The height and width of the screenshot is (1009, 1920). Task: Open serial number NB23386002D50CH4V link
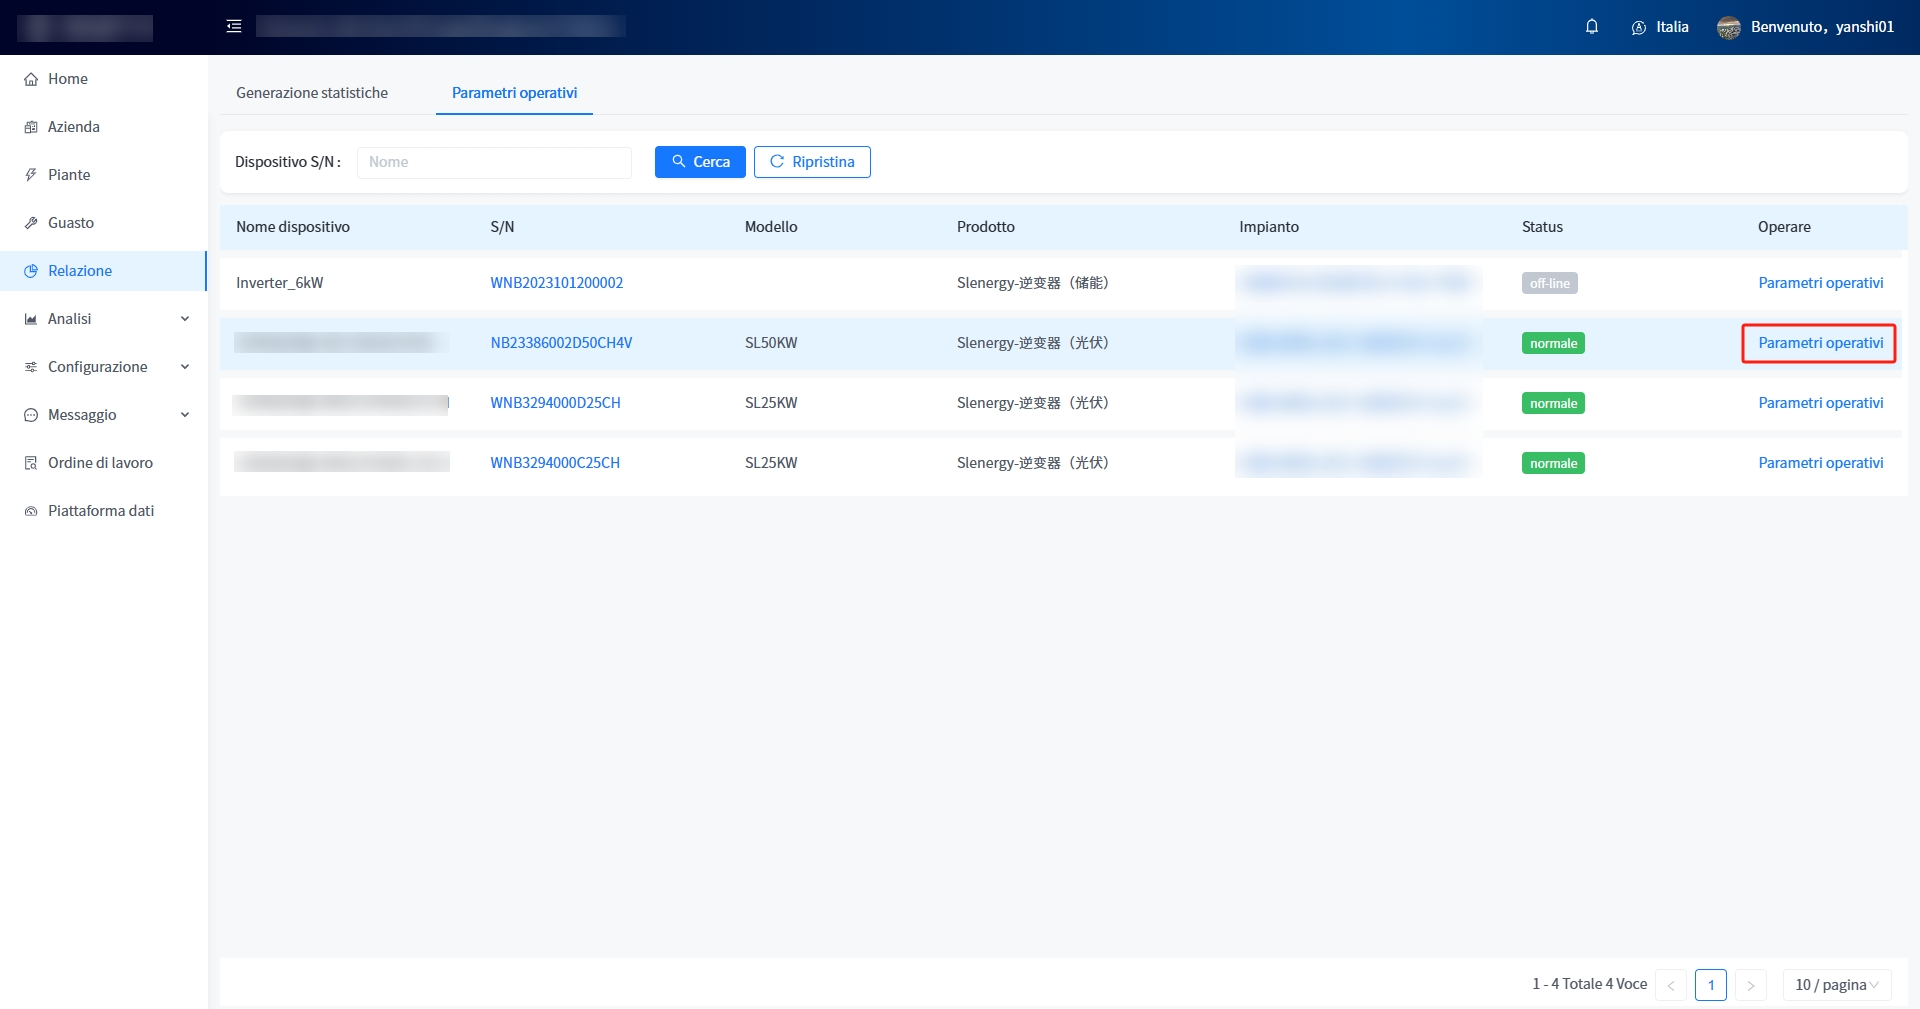pos(561,343)
